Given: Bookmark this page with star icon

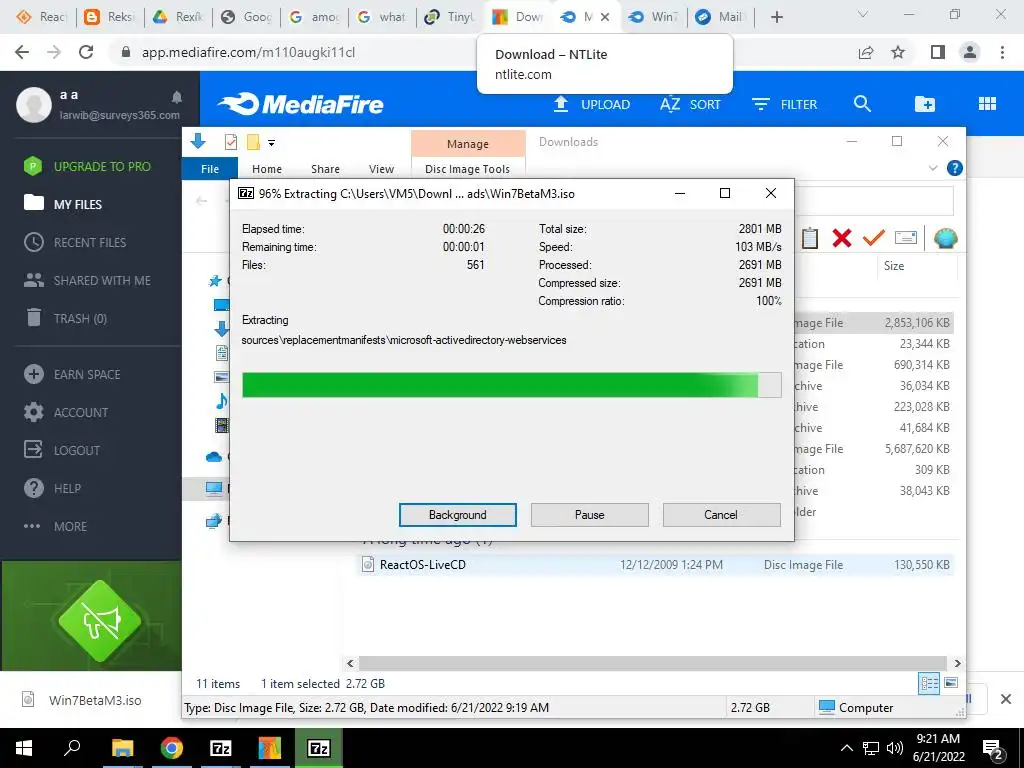Looking at the screenshot, I should tap(898, 52).
